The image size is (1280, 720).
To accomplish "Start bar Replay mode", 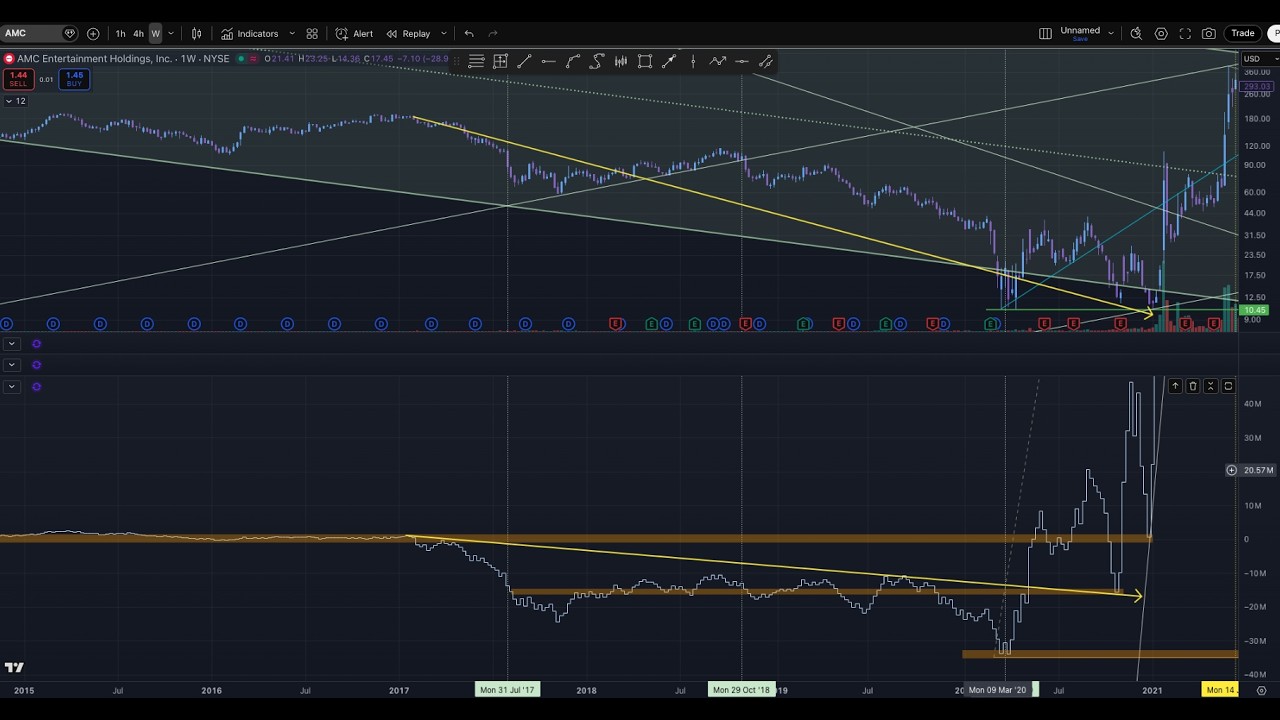I will (x=408, y=33).
